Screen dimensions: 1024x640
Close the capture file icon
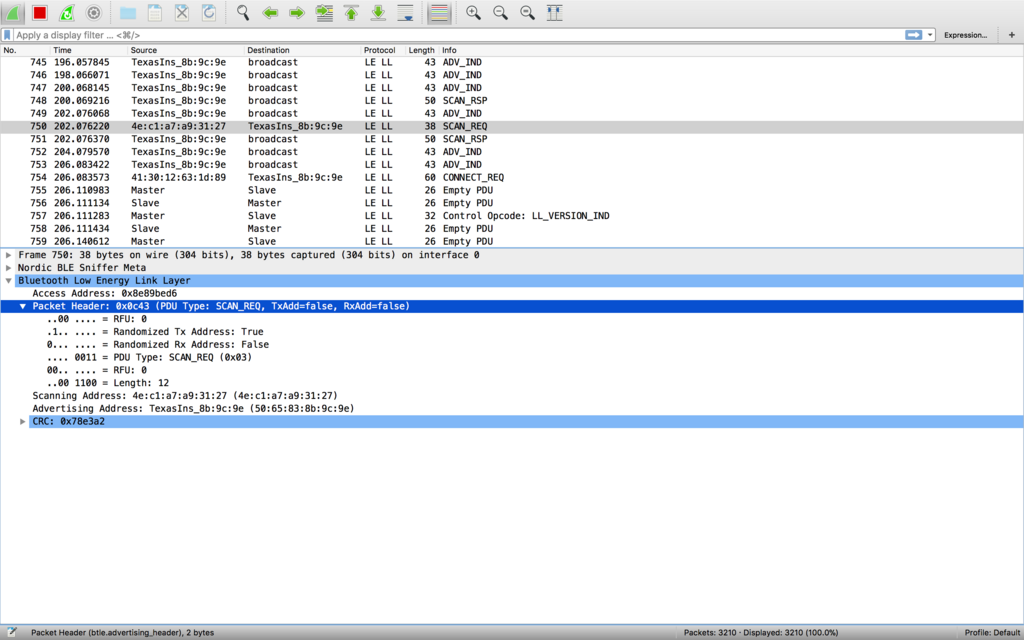tap(182, 13)
